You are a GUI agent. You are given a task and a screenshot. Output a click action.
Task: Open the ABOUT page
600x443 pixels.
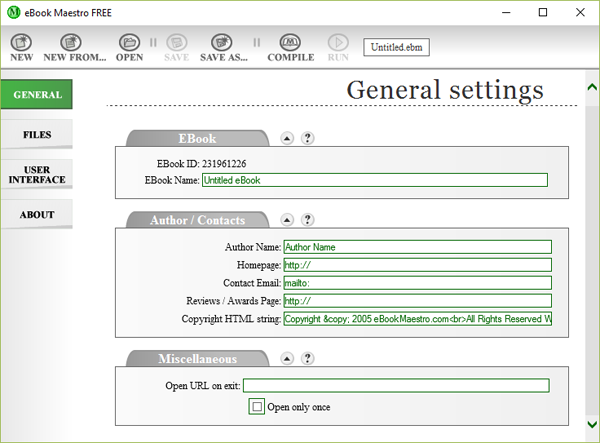[x=37, y=215]
